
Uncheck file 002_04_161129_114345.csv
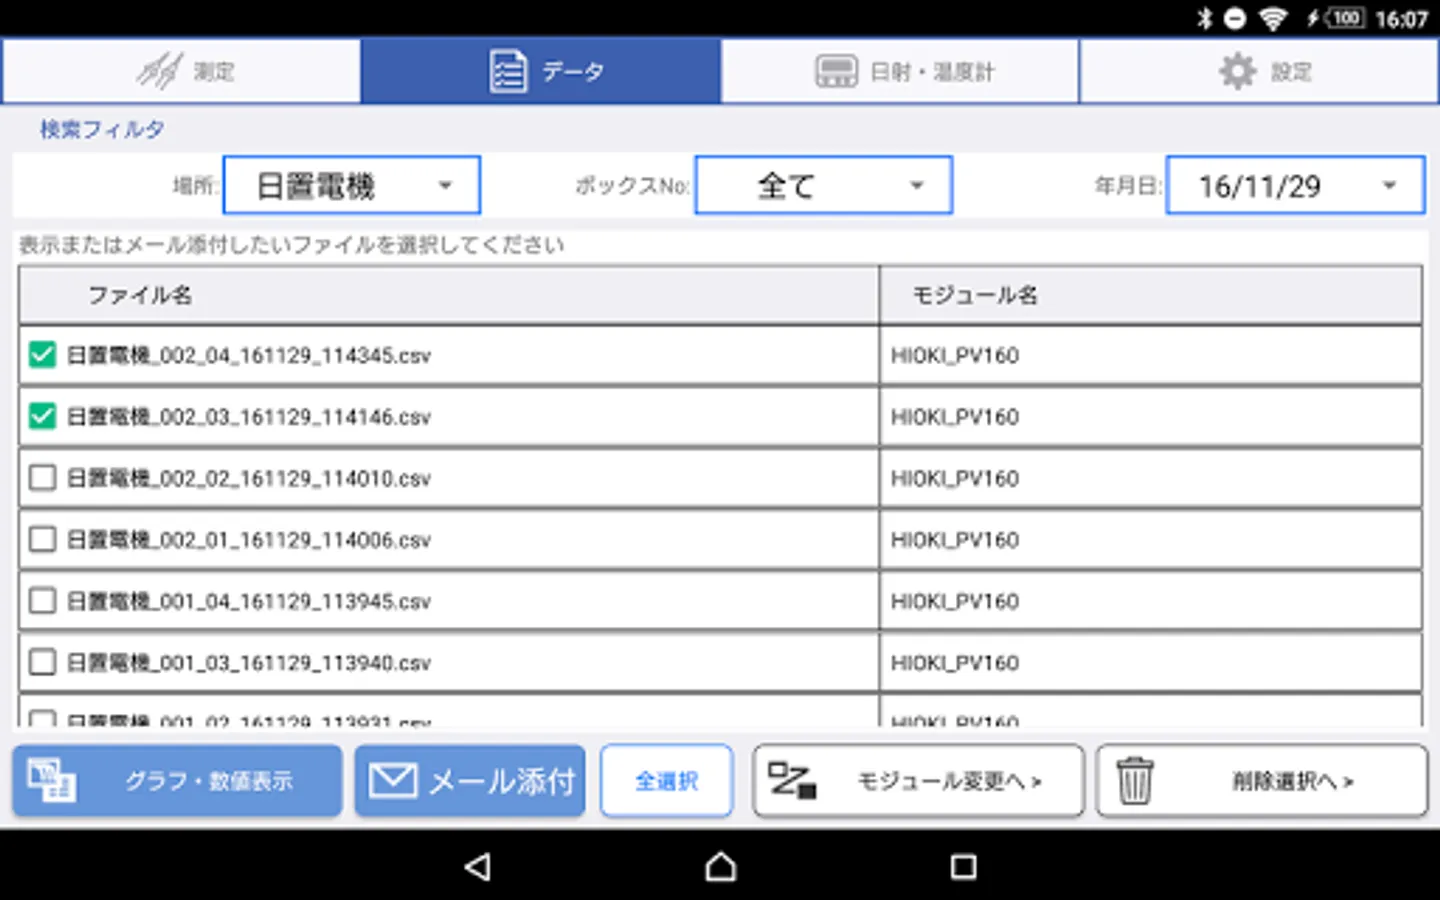[x=42, y=355]
